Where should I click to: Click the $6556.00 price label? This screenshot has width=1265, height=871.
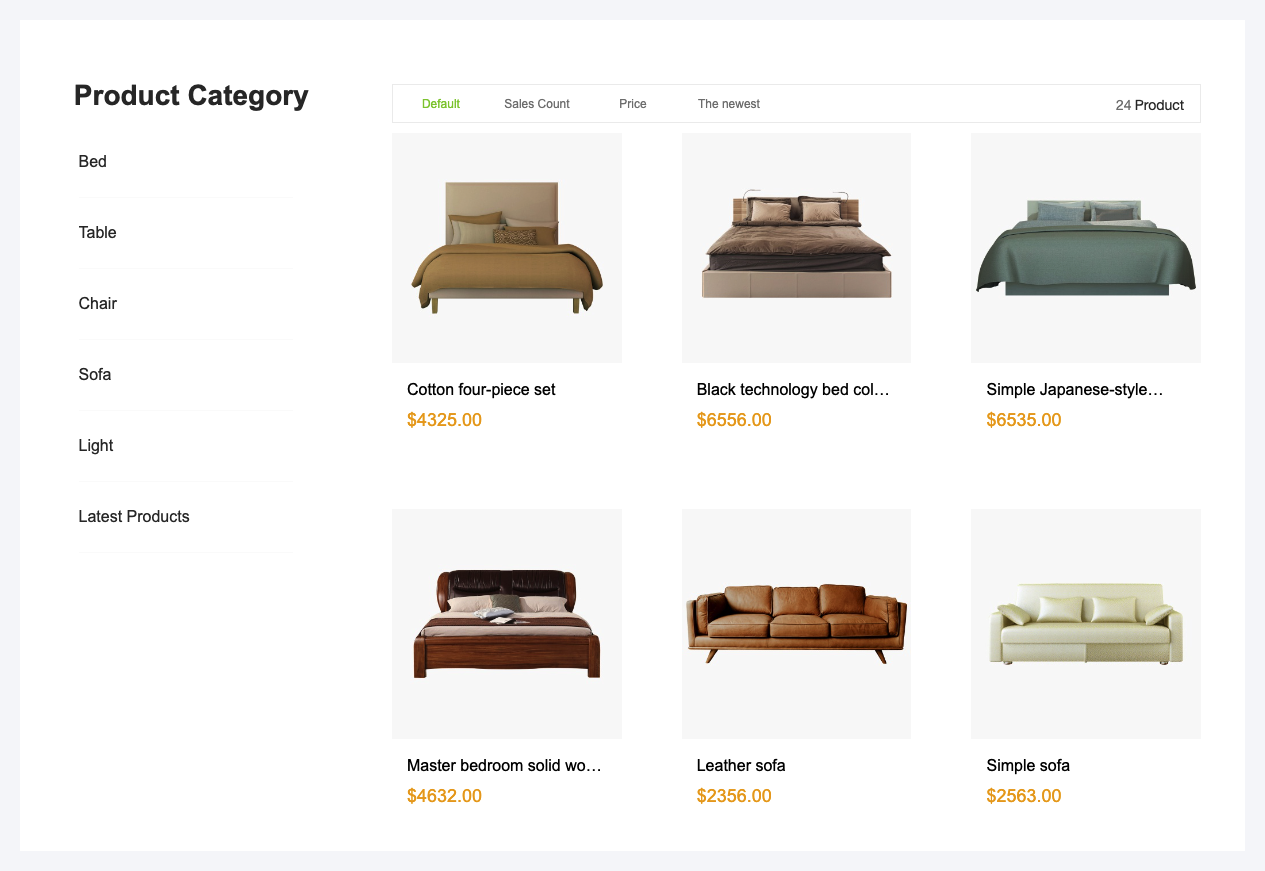click(x=734, y=420)
